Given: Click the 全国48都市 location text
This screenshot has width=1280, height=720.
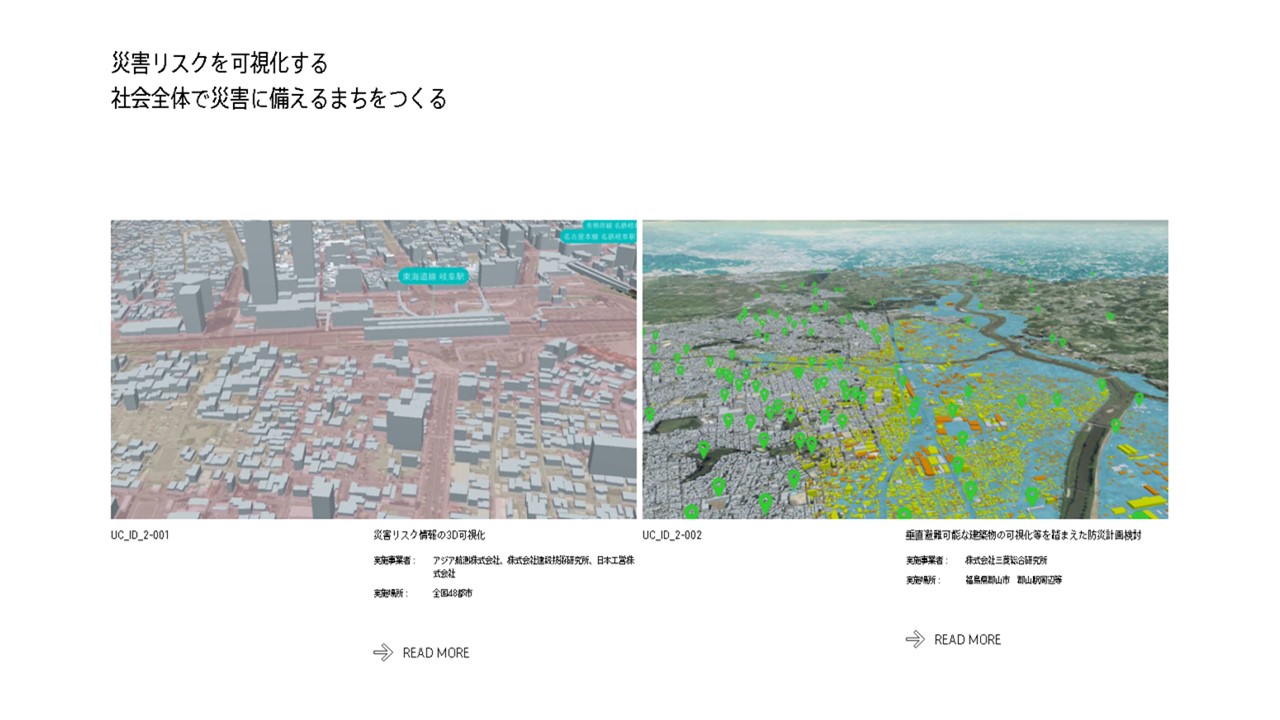Looking at the screenshot, I should point(452,594).
